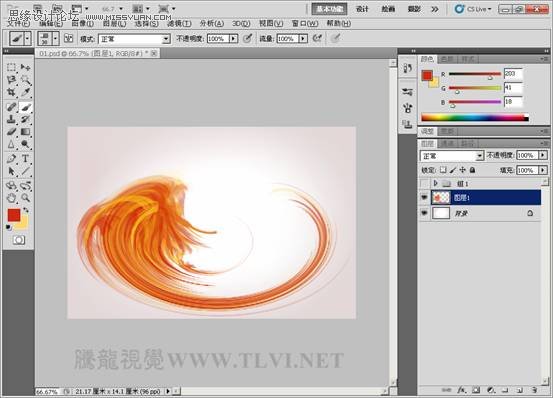Open the 窗口(W) menu

305,23
